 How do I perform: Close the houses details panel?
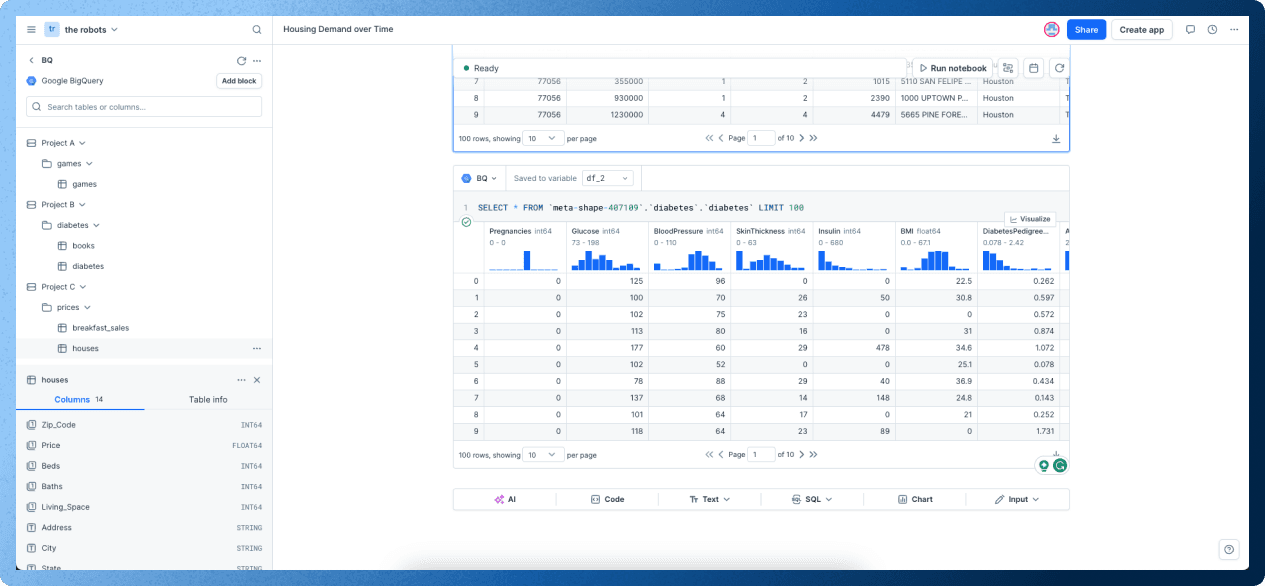point(257,380)
